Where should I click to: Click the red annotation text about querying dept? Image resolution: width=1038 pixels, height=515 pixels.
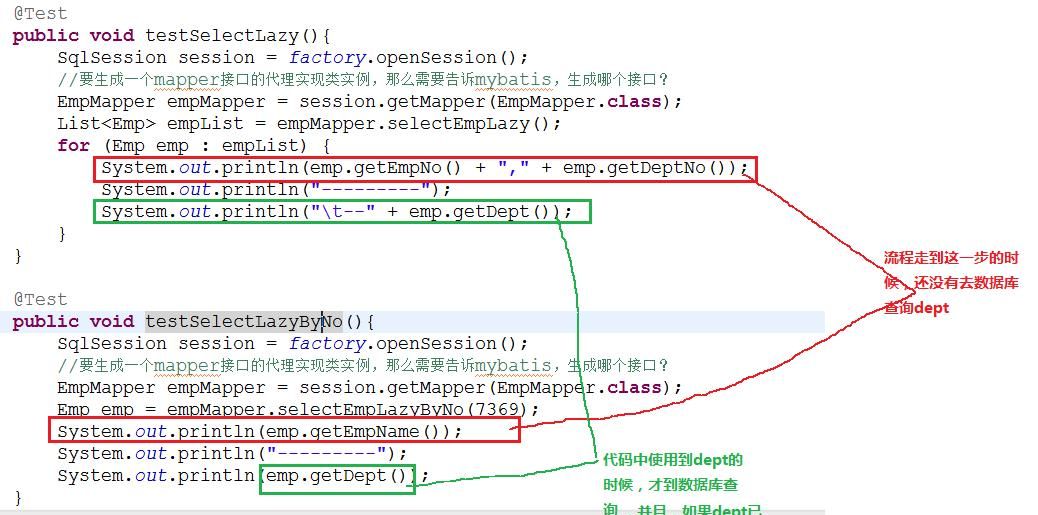[950, 283]
